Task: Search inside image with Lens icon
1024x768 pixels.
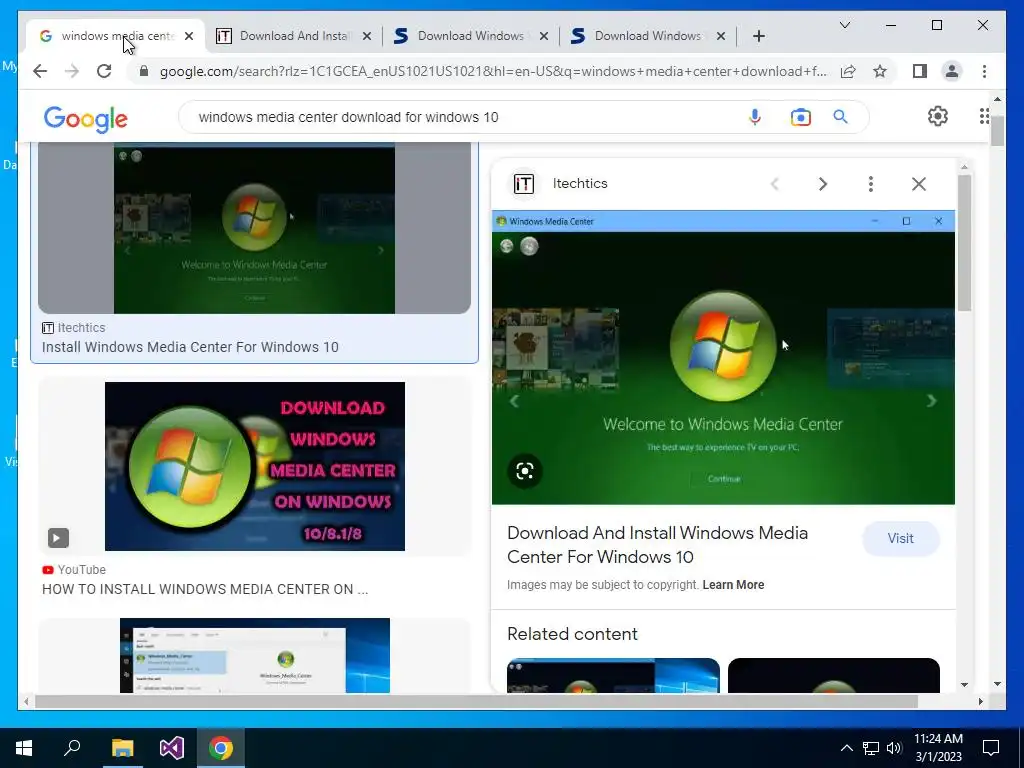Action: (x=524, y=471)
